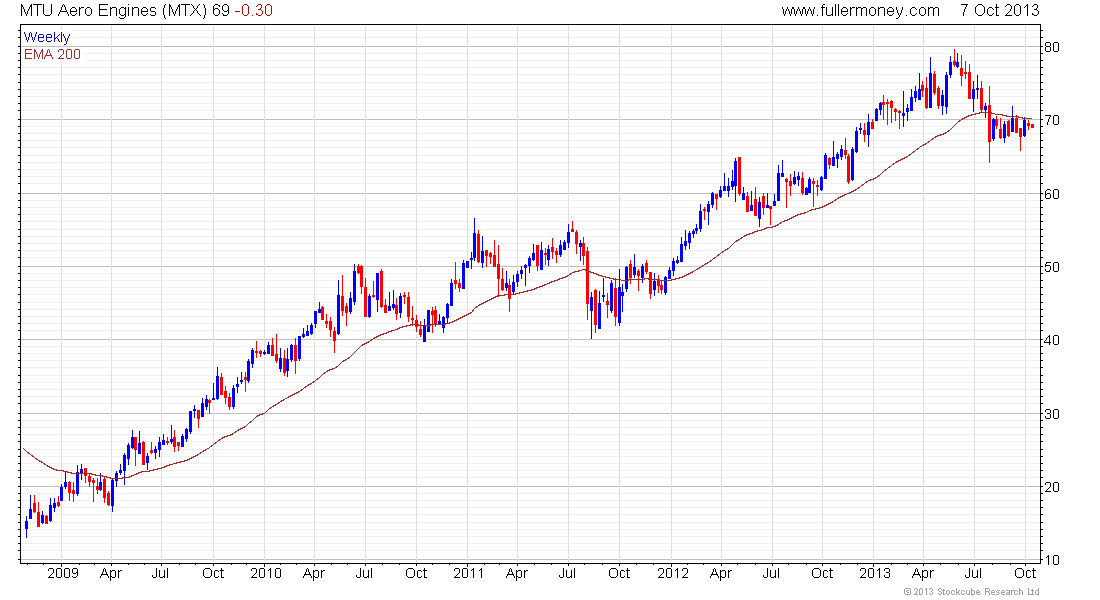Select the Weekly legend label
The image size is (1100, 600).
click(x=47, y=37)
